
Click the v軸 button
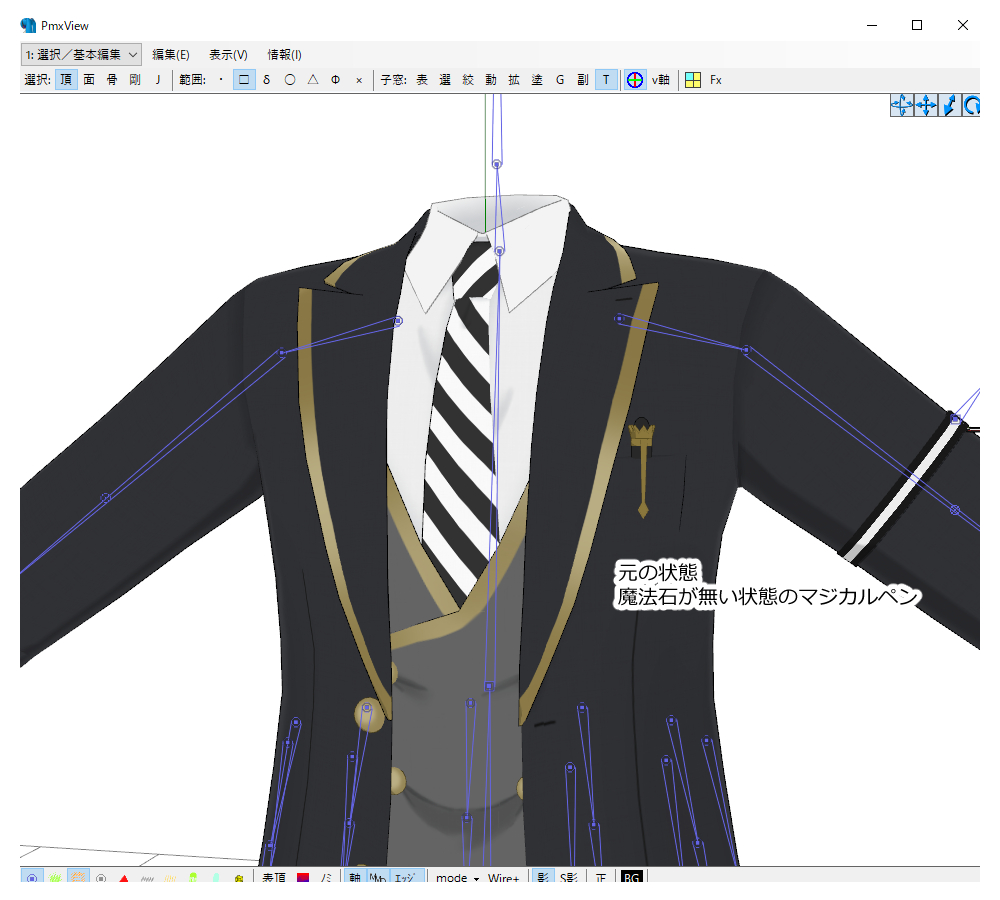click(661, 80)
